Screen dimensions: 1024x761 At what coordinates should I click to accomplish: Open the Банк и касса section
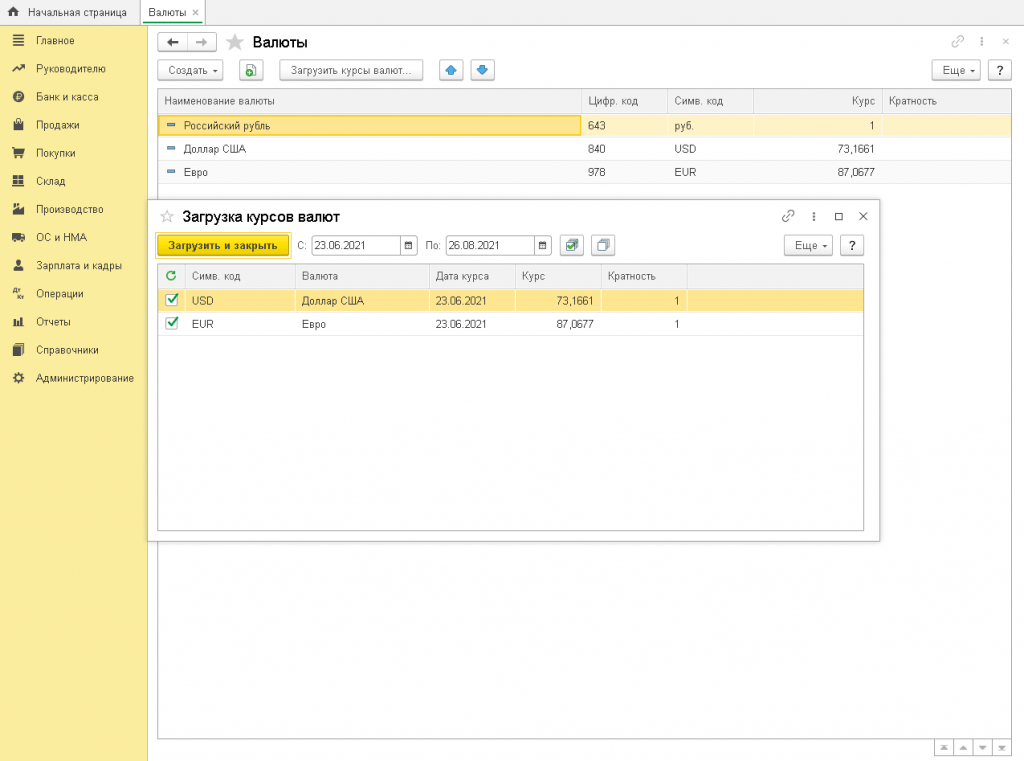point(66,97)
